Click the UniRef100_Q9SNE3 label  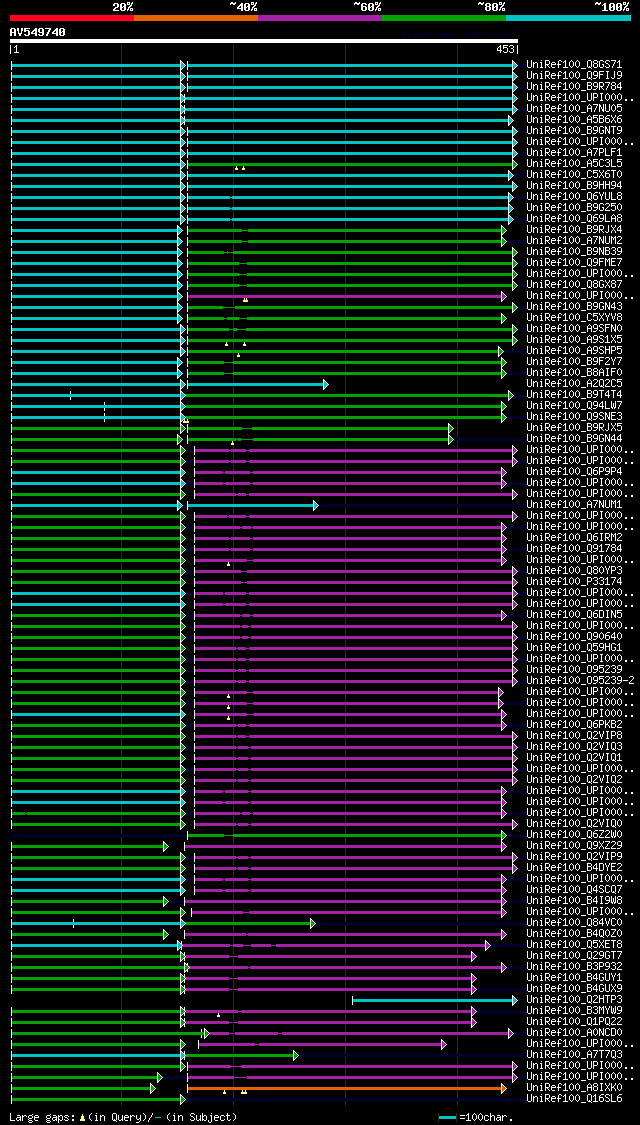point(574,416)
